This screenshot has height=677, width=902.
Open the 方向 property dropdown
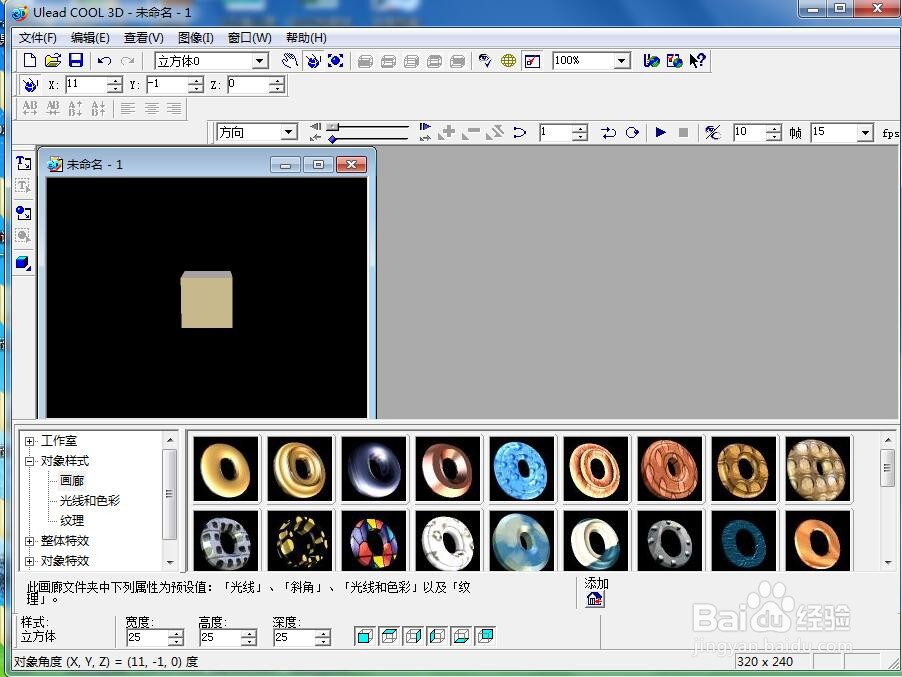coord(289,132)
